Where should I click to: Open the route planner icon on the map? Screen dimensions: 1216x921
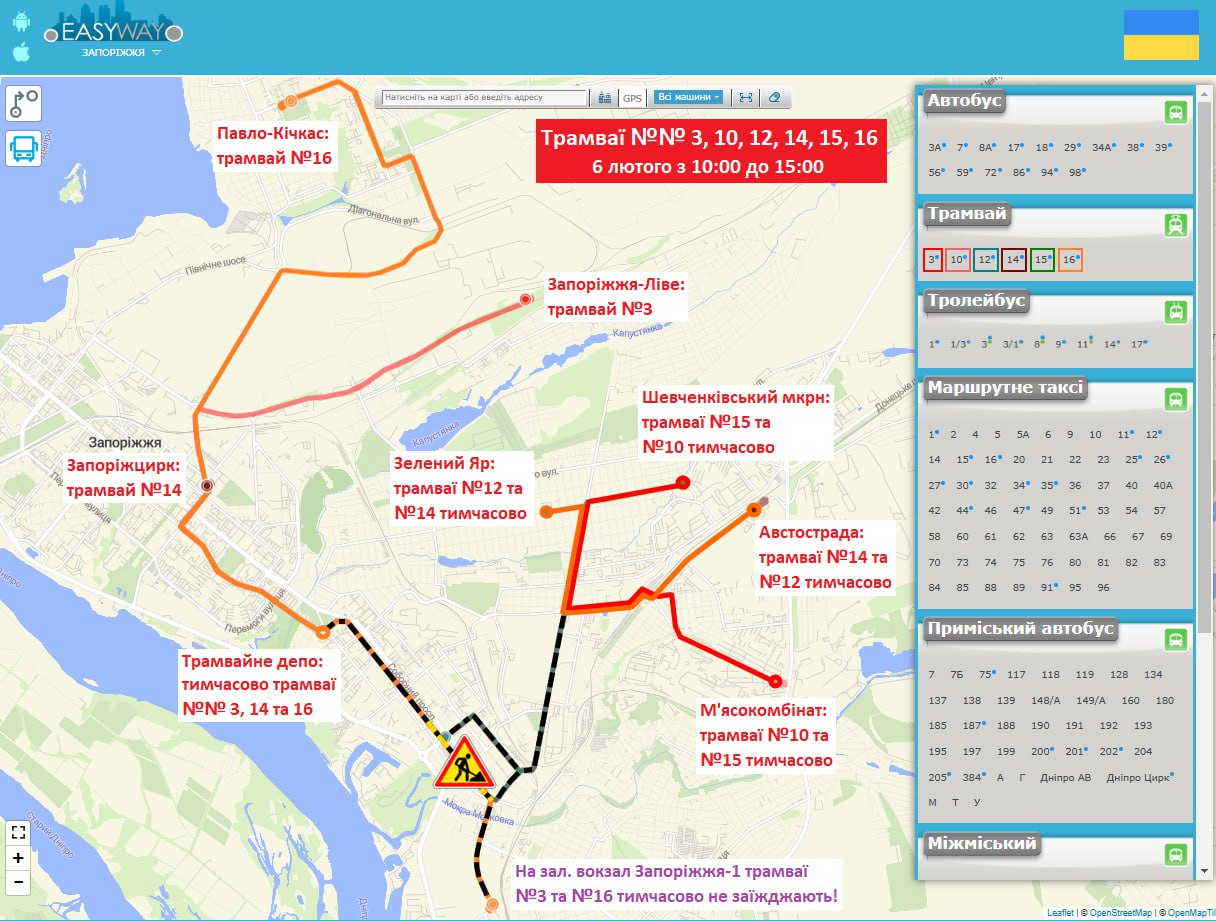tap(24, 103)
